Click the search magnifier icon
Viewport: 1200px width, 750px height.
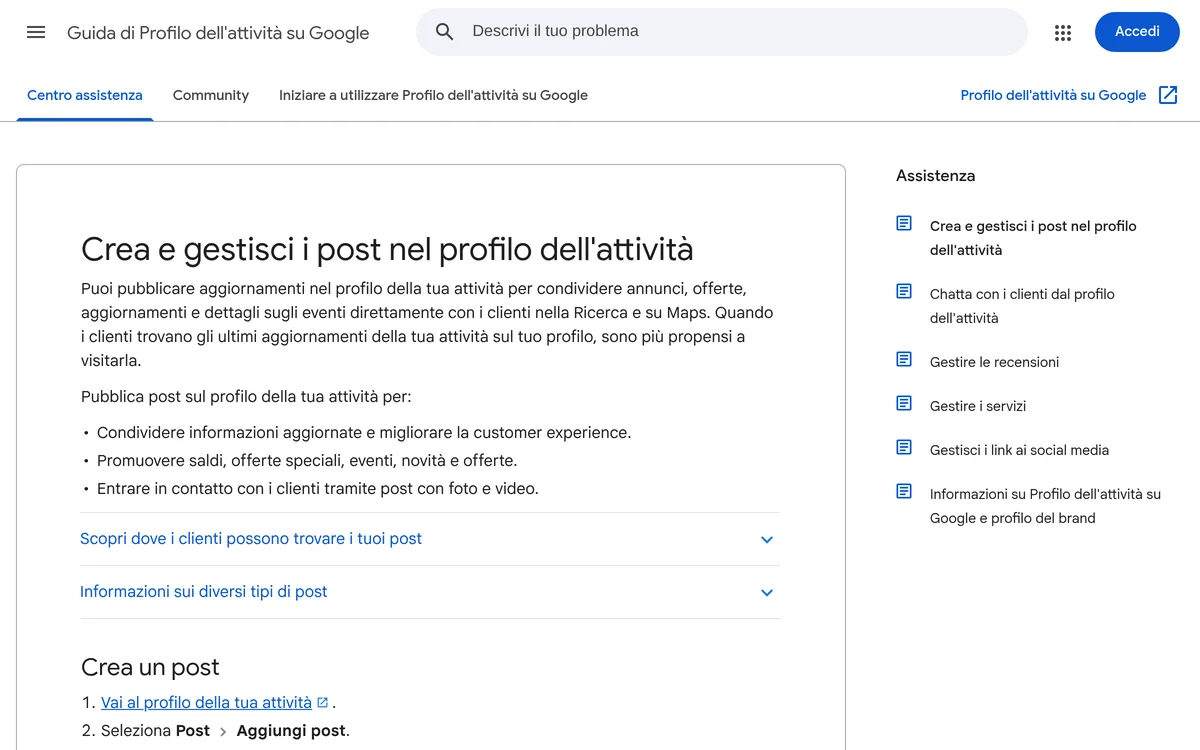coord(445,32)
